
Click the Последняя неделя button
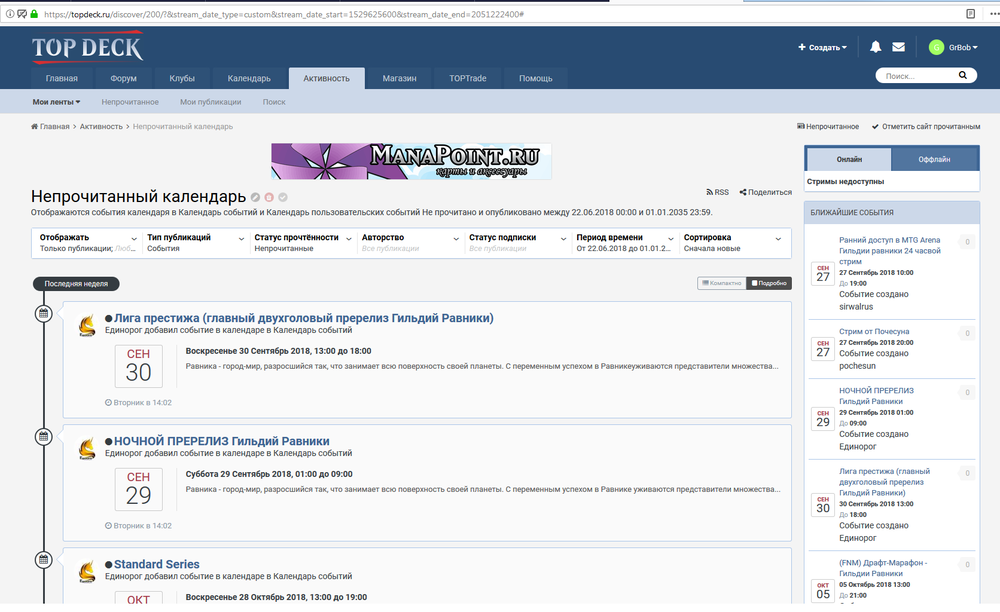(x=76, y=283)
